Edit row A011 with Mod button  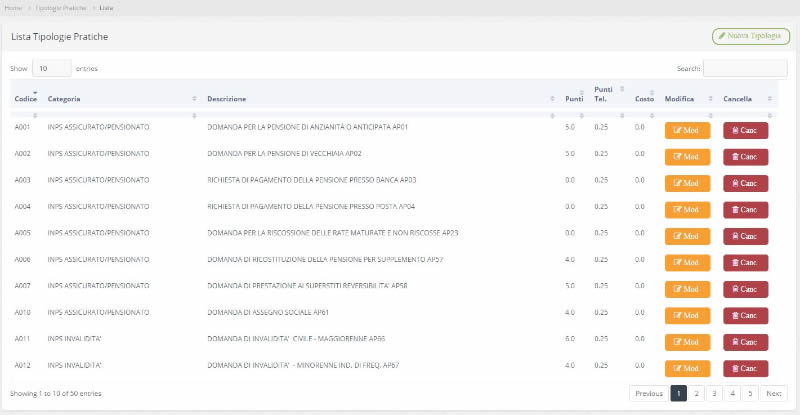pos(687,342)
